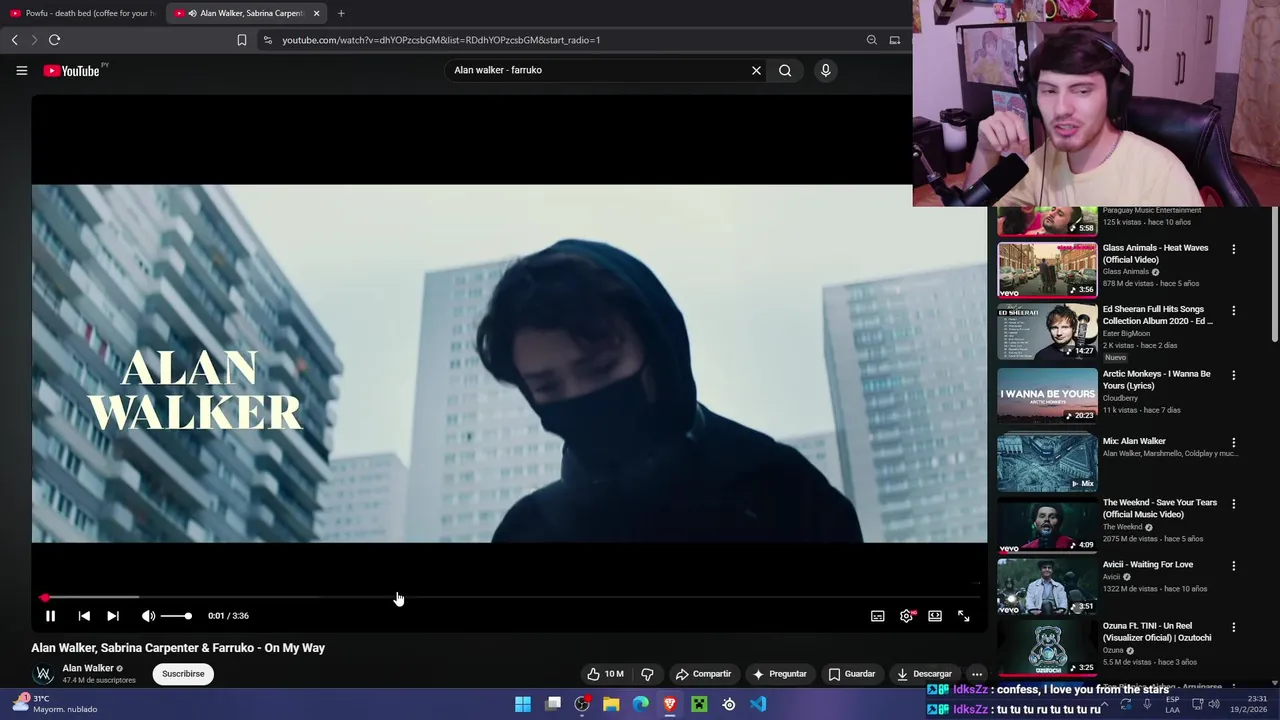Play the I Wanna Be Yours lyrics thumbnail
The width and height of the screenshot is (1280, 720).
pos(1047,395)
